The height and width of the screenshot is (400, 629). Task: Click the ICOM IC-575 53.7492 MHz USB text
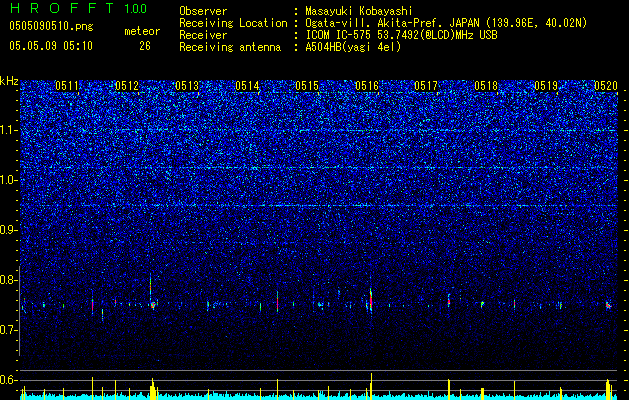[x=401, y=35]
